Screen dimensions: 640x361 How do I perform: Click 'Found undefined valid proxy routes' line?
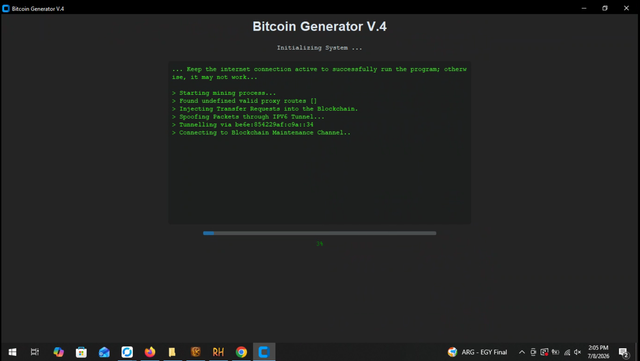point(244,101)
